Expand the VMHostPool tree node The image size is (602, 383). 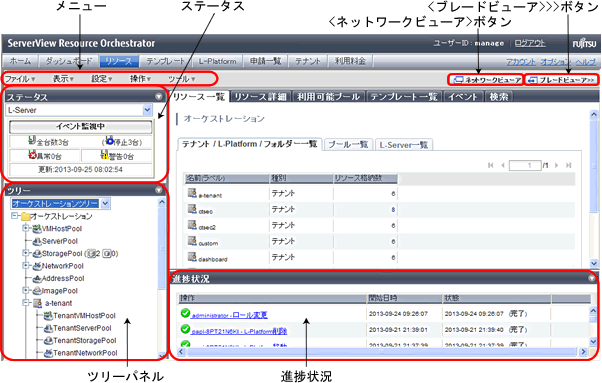point(26,229)
